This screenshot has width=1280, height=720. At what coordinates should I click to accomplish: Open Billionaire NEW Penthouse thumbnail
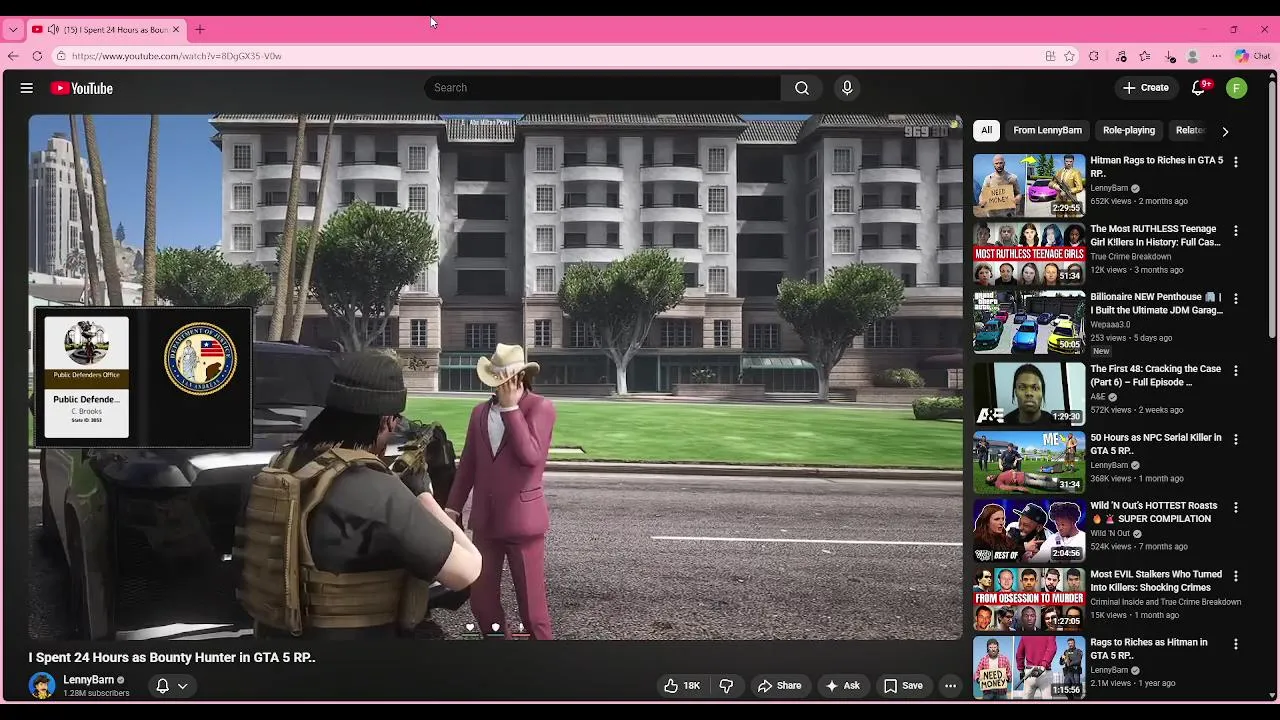click(1029, 322)
